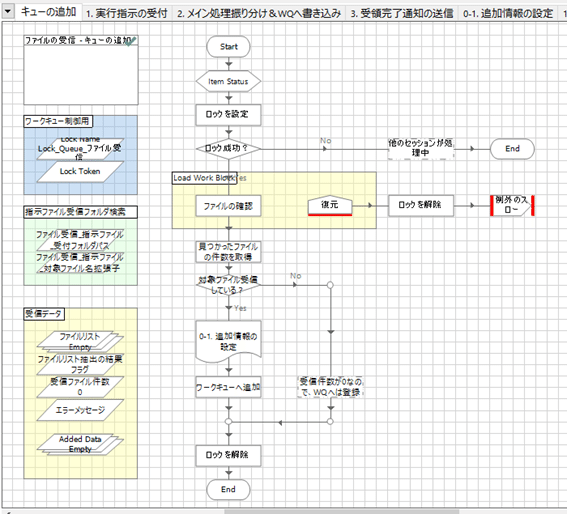The image size is (567, 514).
Task: Select the End stage at the flow bottom
Action: coord(228,489)
